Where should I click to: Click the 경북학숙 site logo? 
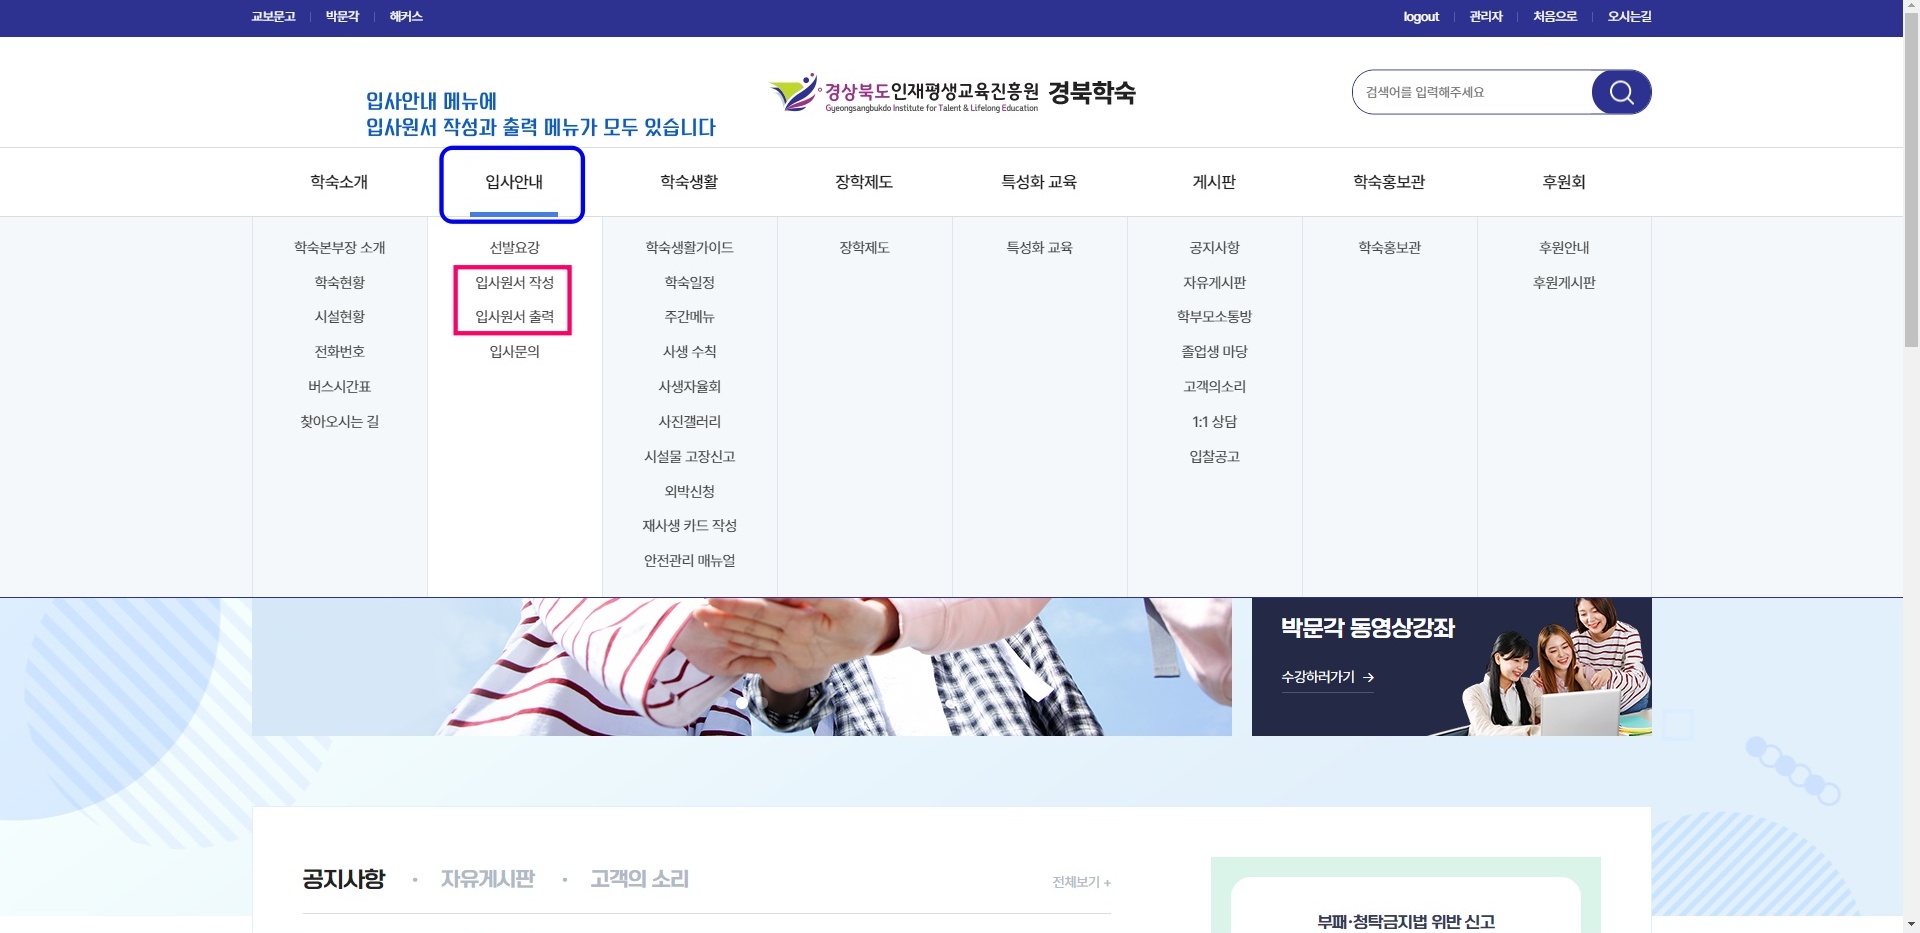[x=951, y=93]
